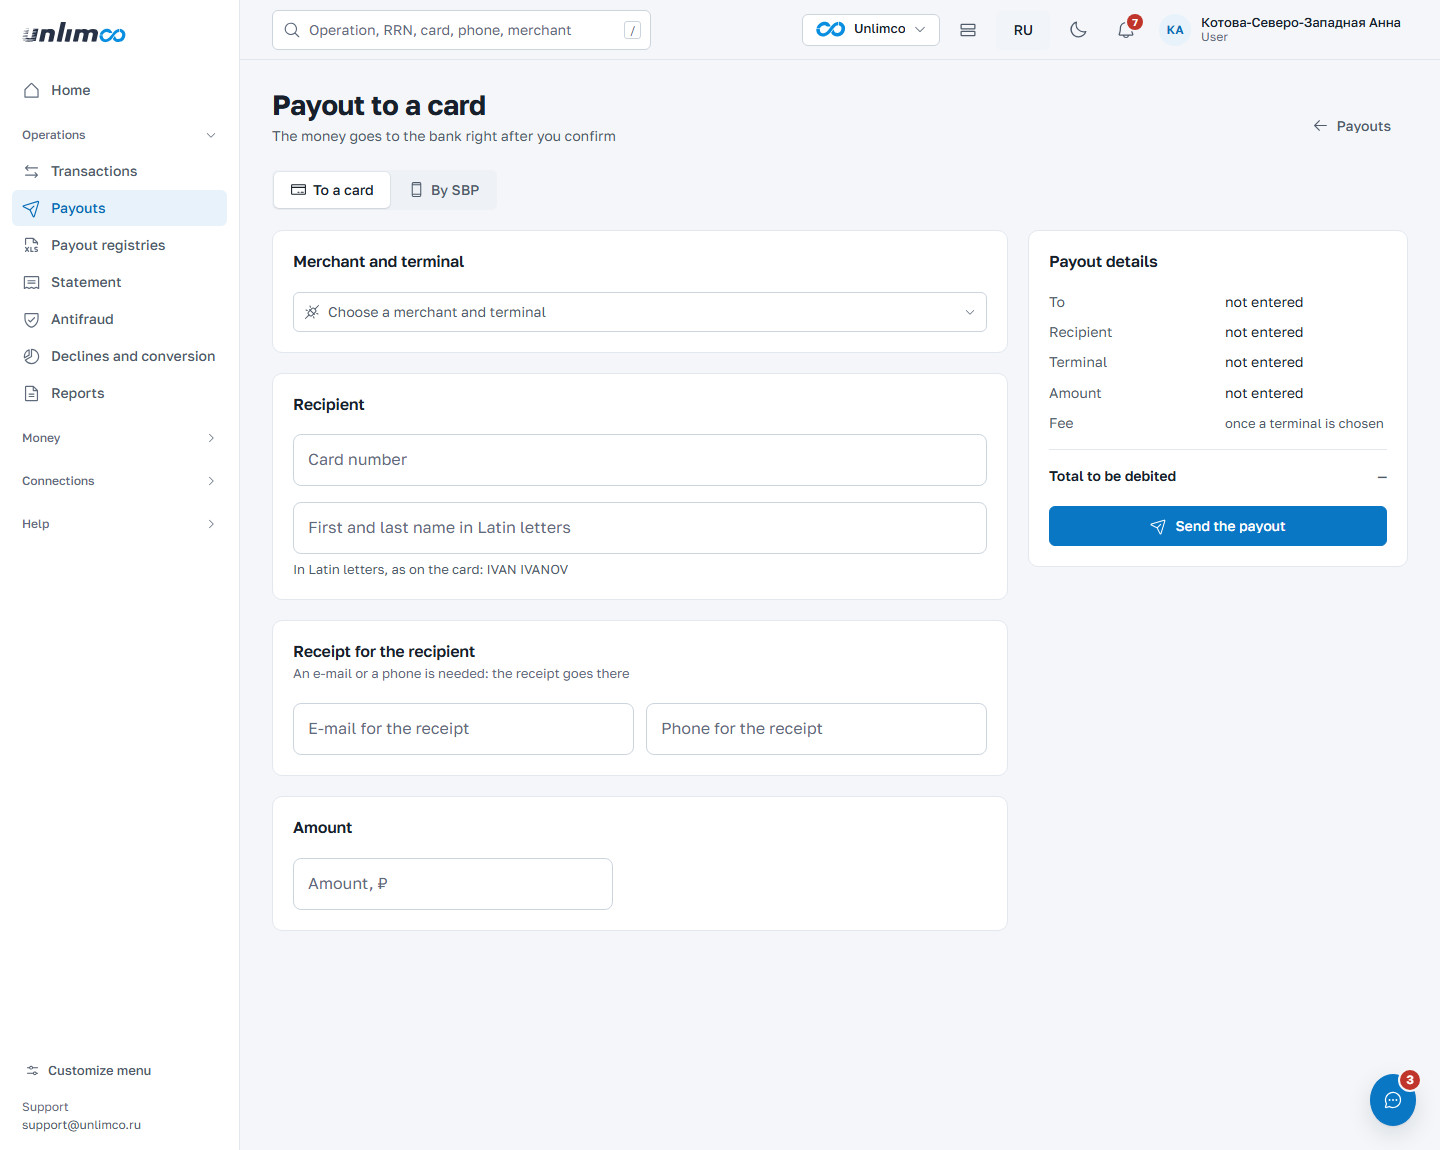Viewport: 1440px width, 1150px height.
Task: Open Antifraud menu item
Action: point(119,319)
